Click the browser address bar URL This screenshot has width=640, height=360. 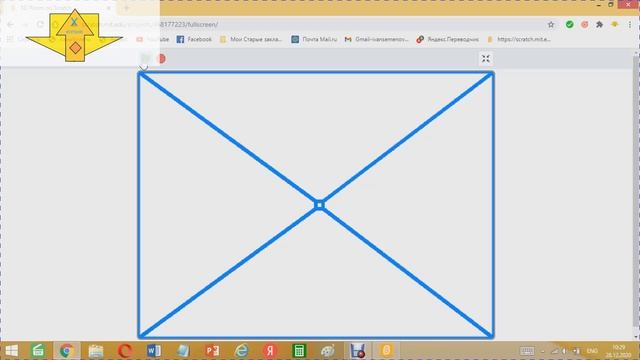[188, 24]
